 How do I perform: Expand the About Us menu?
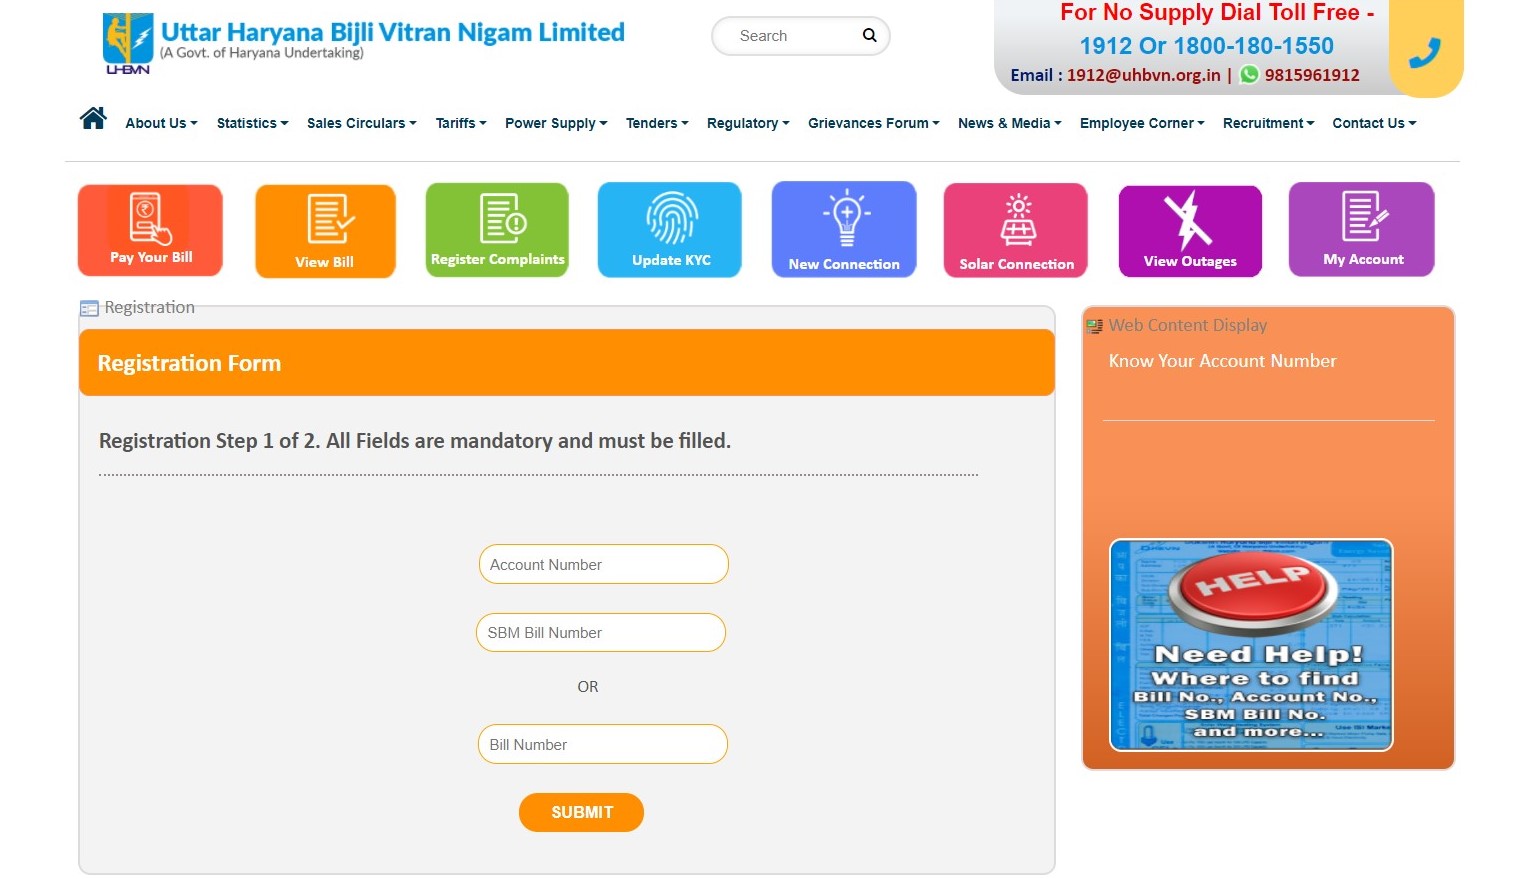(x=161, y=123)
